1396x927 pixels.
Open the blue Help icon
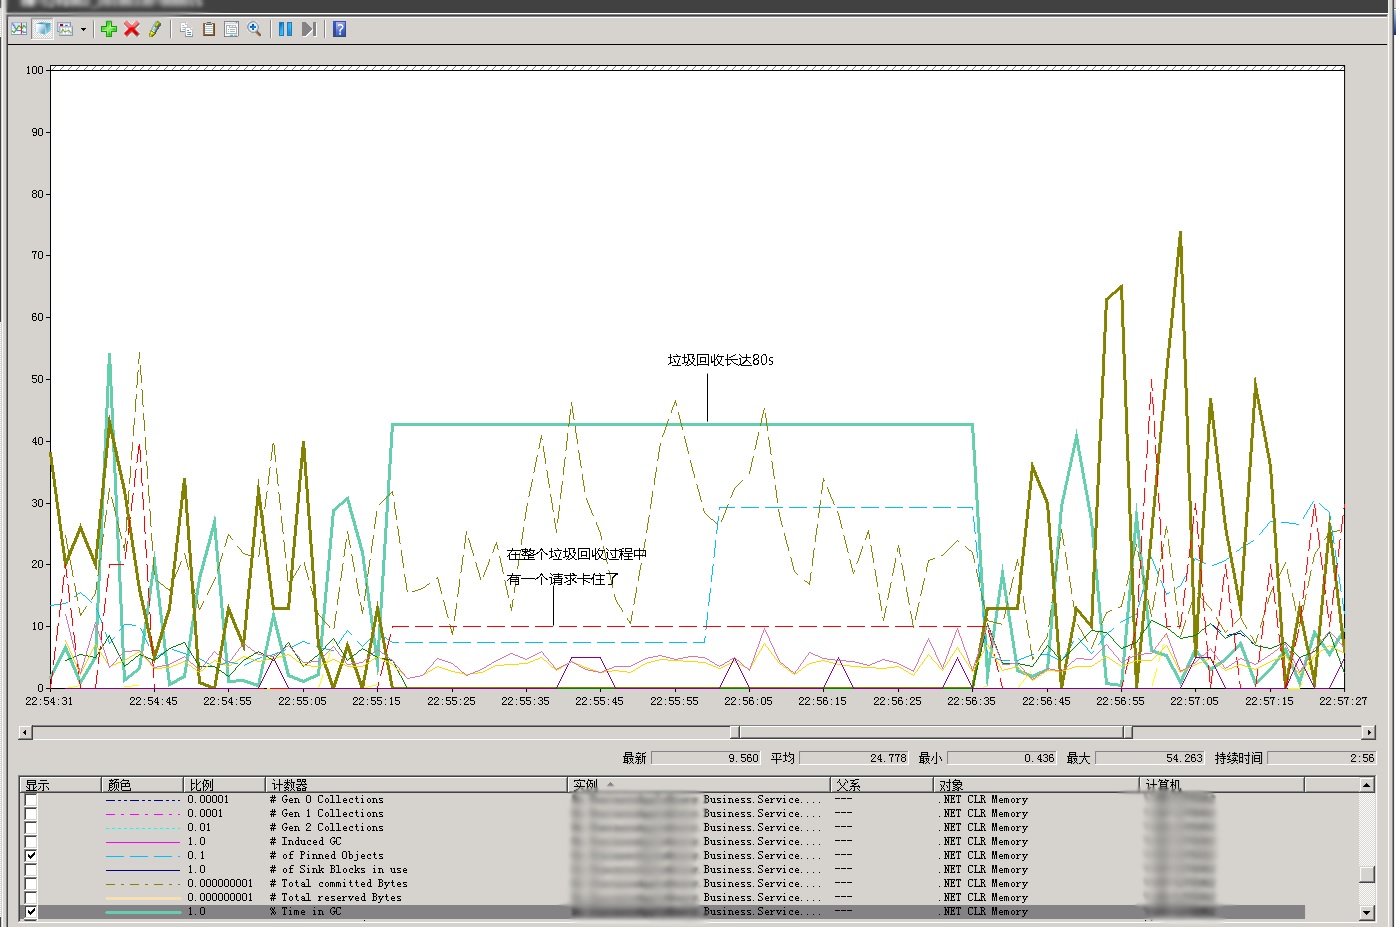pyautogui.click(x=339, y=29)
